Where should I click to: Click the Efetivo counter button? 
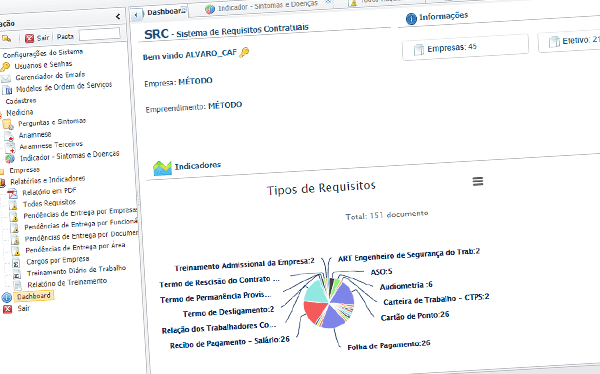[x=569, y=41]
